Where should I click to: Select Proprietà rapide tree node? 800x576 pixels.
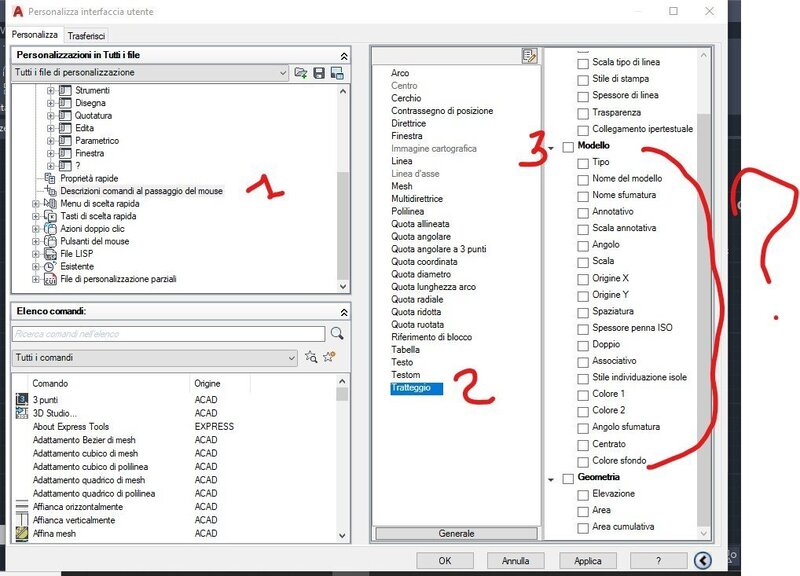click(x=89, y=178)
